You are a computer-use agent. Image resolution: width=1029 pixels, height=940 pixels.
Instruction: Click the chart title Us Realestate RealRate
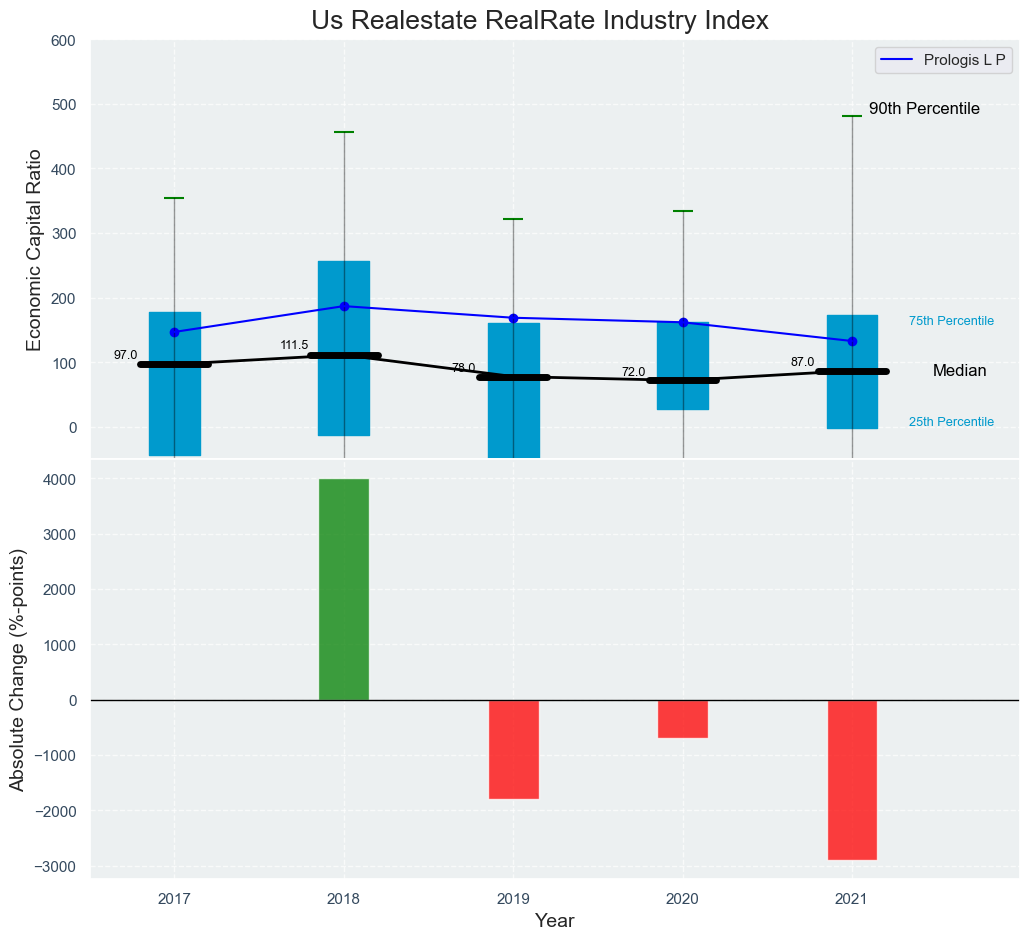[539, 20]
